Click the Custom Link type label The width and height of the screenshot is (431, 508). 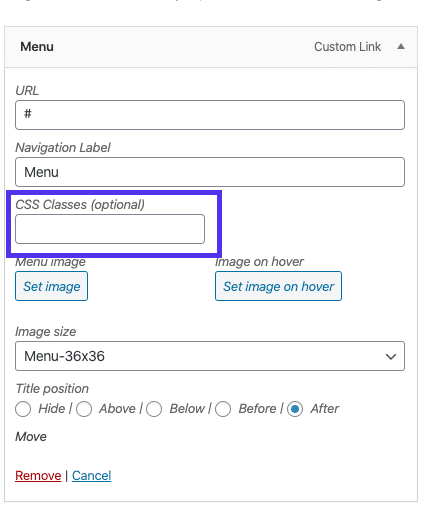click(x=347, y=47)
